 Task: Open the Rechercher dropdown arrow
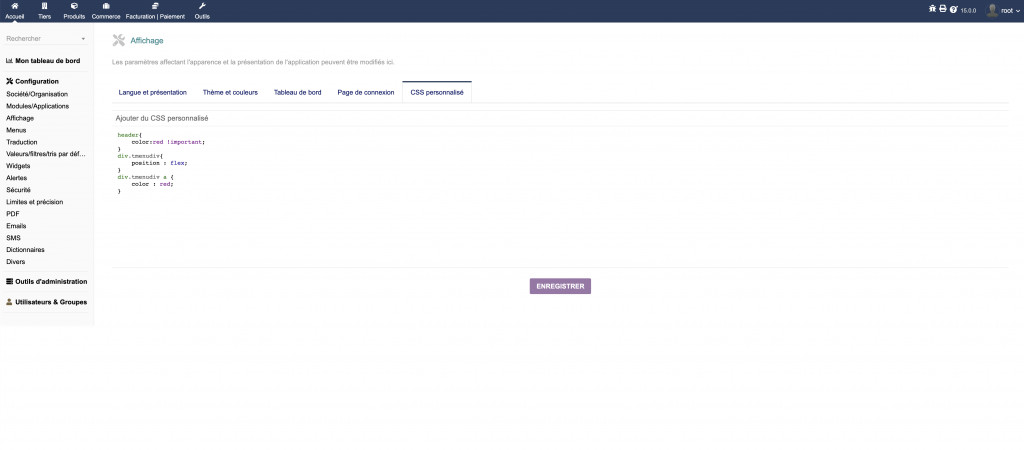(83, 39)
